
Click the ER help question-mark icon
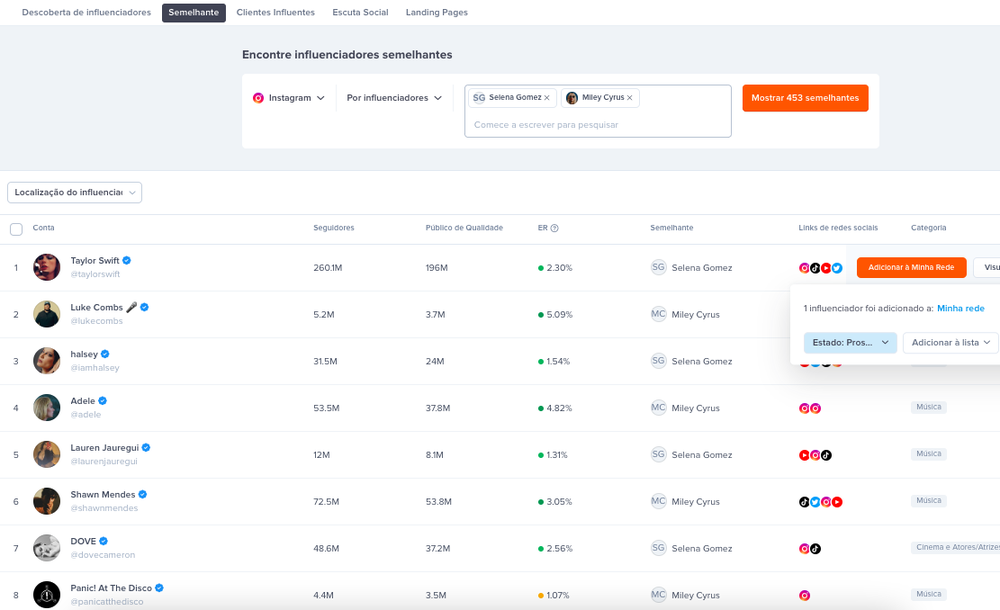(554, 228)
